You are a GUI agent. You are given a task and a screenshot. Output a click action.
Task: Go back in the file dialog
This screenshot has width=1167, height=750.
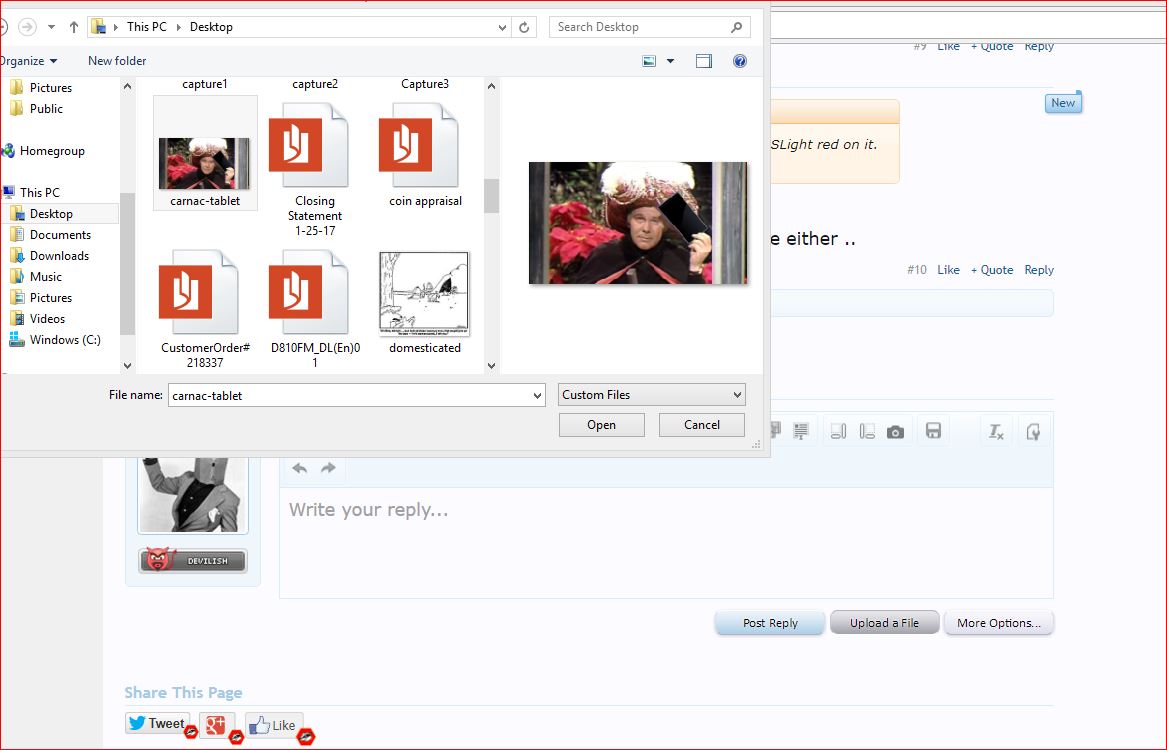2,27
